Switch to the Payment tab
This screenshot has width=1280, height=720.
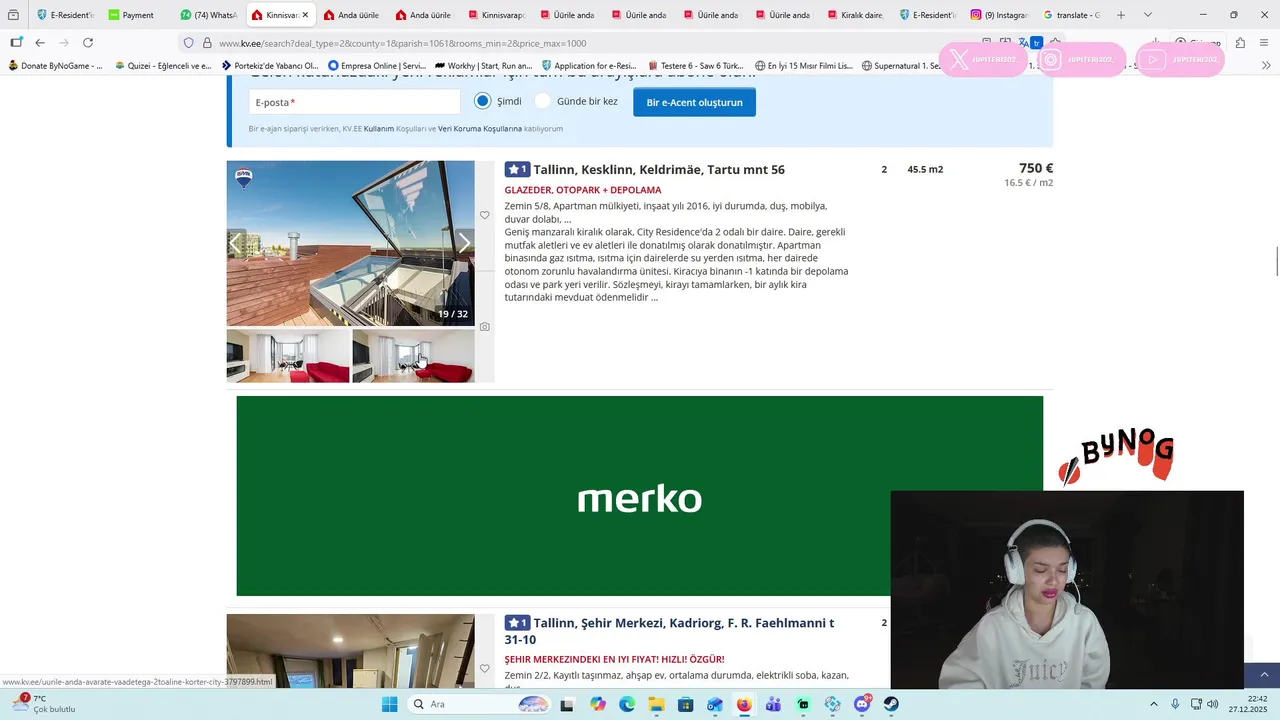click(x=138, y=15)
